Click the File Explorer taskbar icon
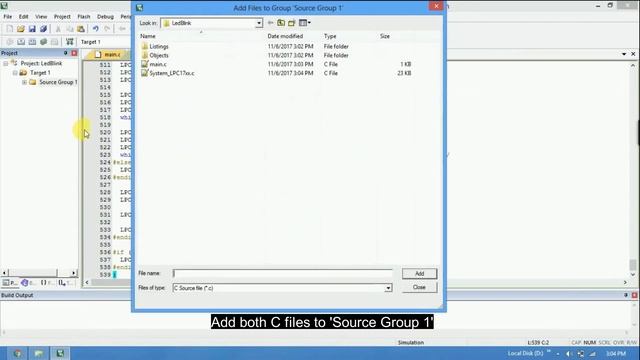 (39, 353)
